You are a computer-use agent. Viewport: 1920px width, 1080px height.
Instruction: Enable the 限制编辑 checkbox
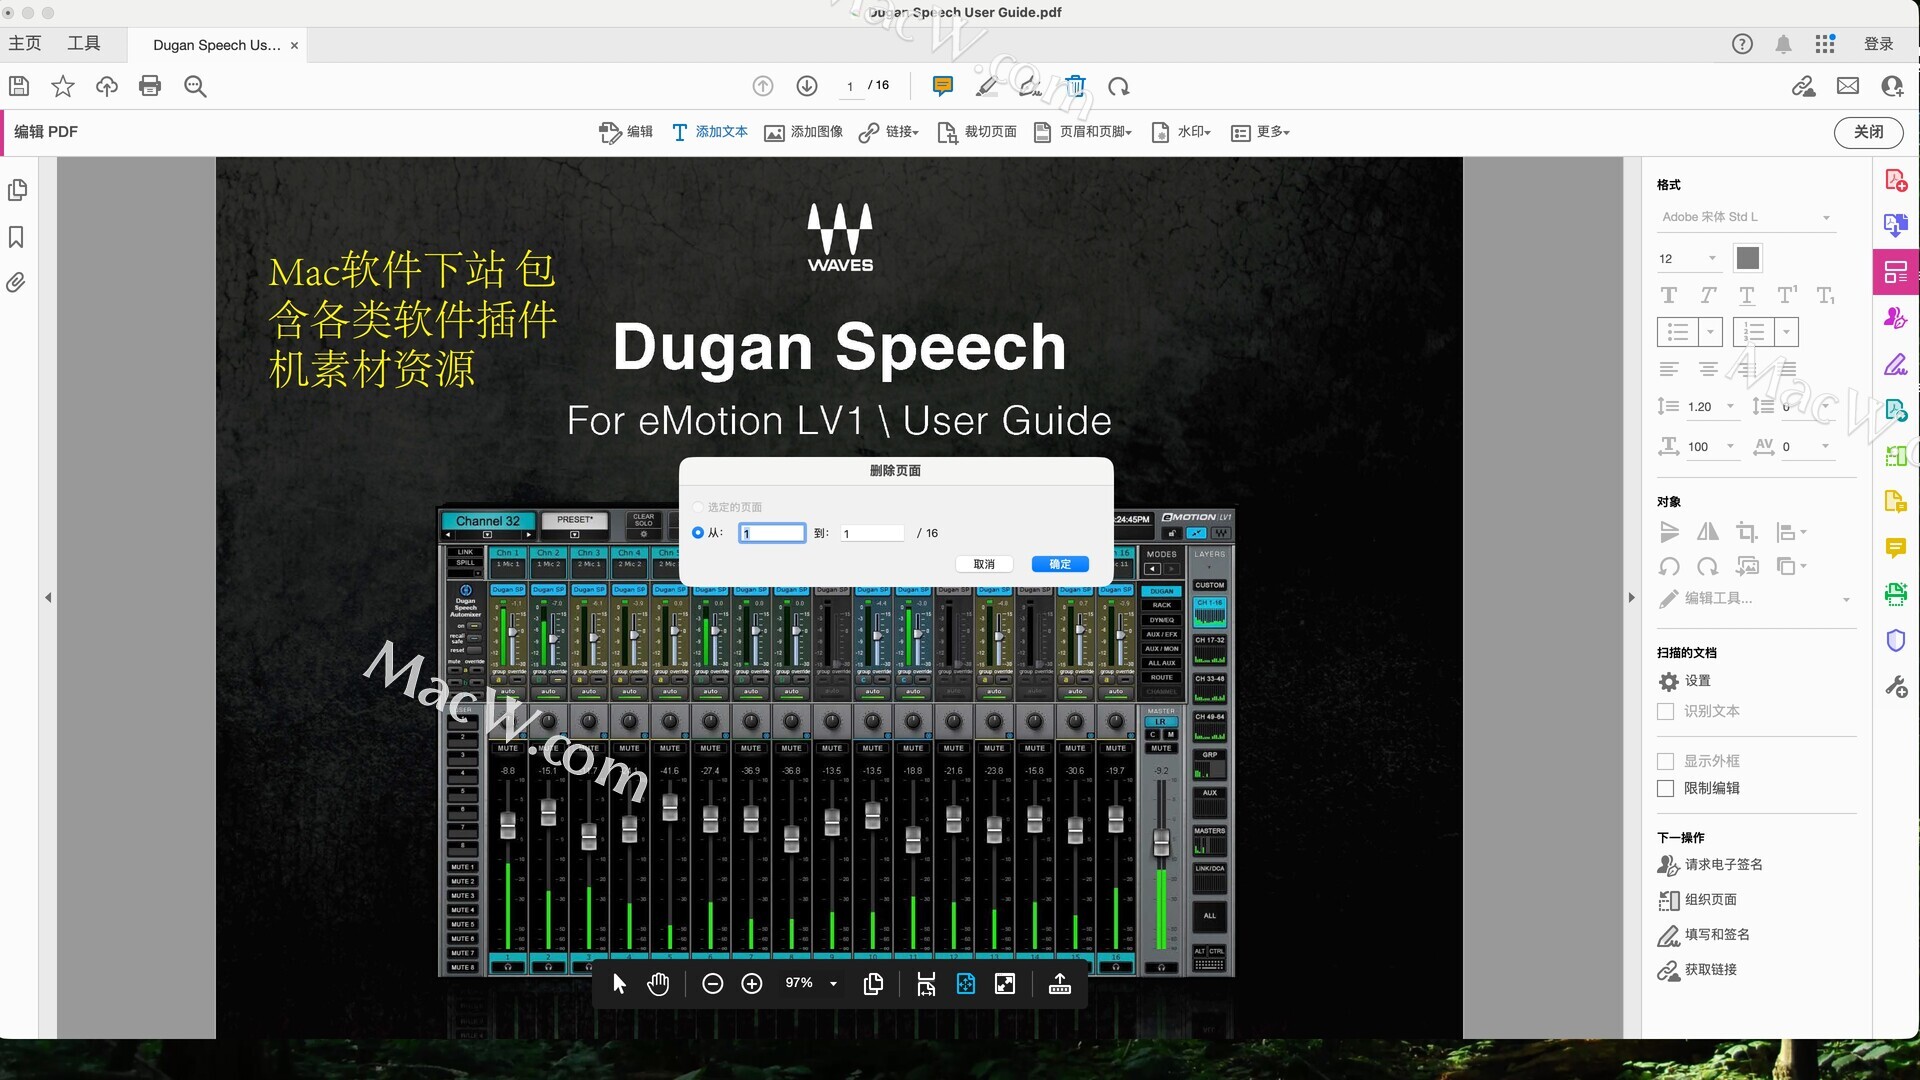pos(1665,788)
